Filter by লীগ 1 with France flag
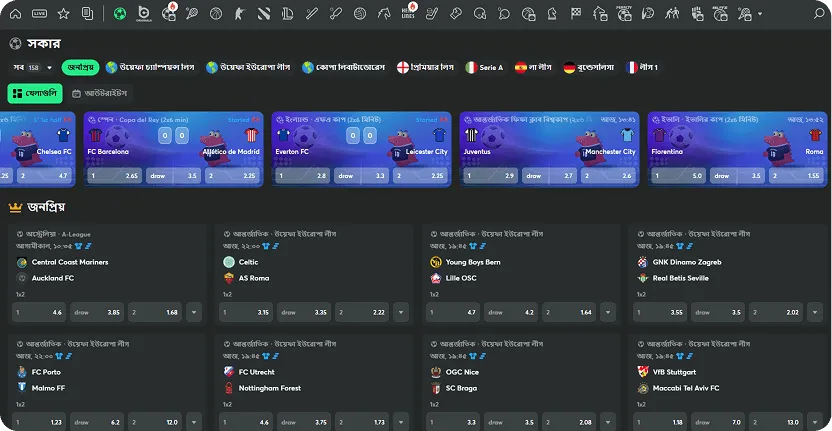Viewport: 832px width, 431px height. pyautogui.click(x=642, y=67)
